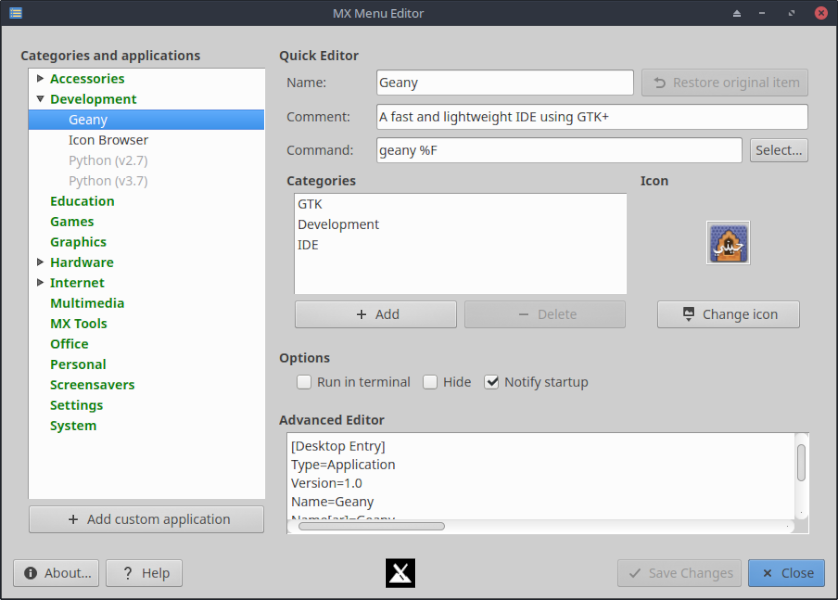Open Help

pyautogui.click(x=144, y=573)
